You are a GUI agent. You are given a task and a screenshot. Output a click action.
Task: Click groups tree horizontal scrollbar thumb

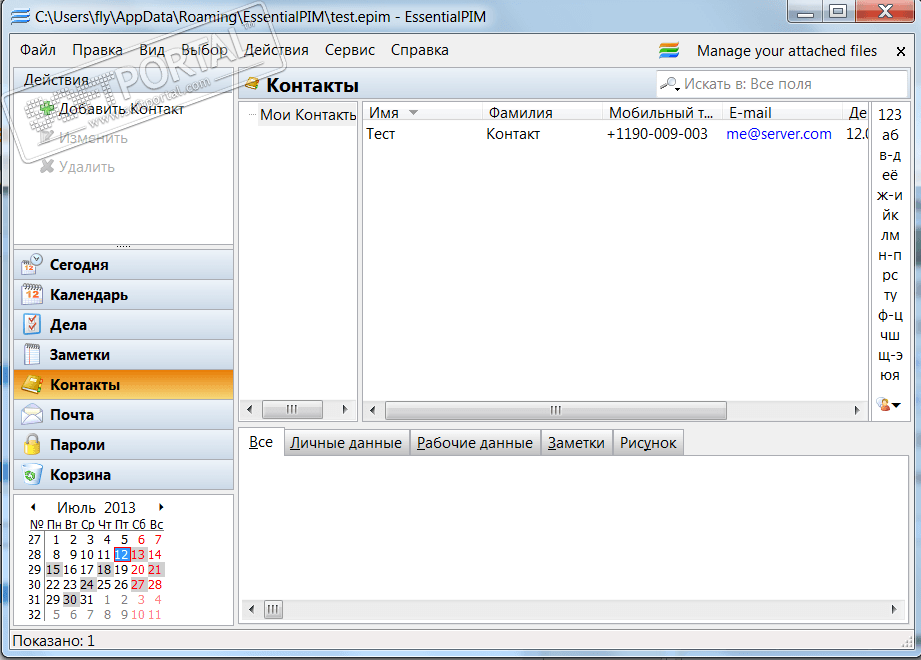(x=292, y=409)
